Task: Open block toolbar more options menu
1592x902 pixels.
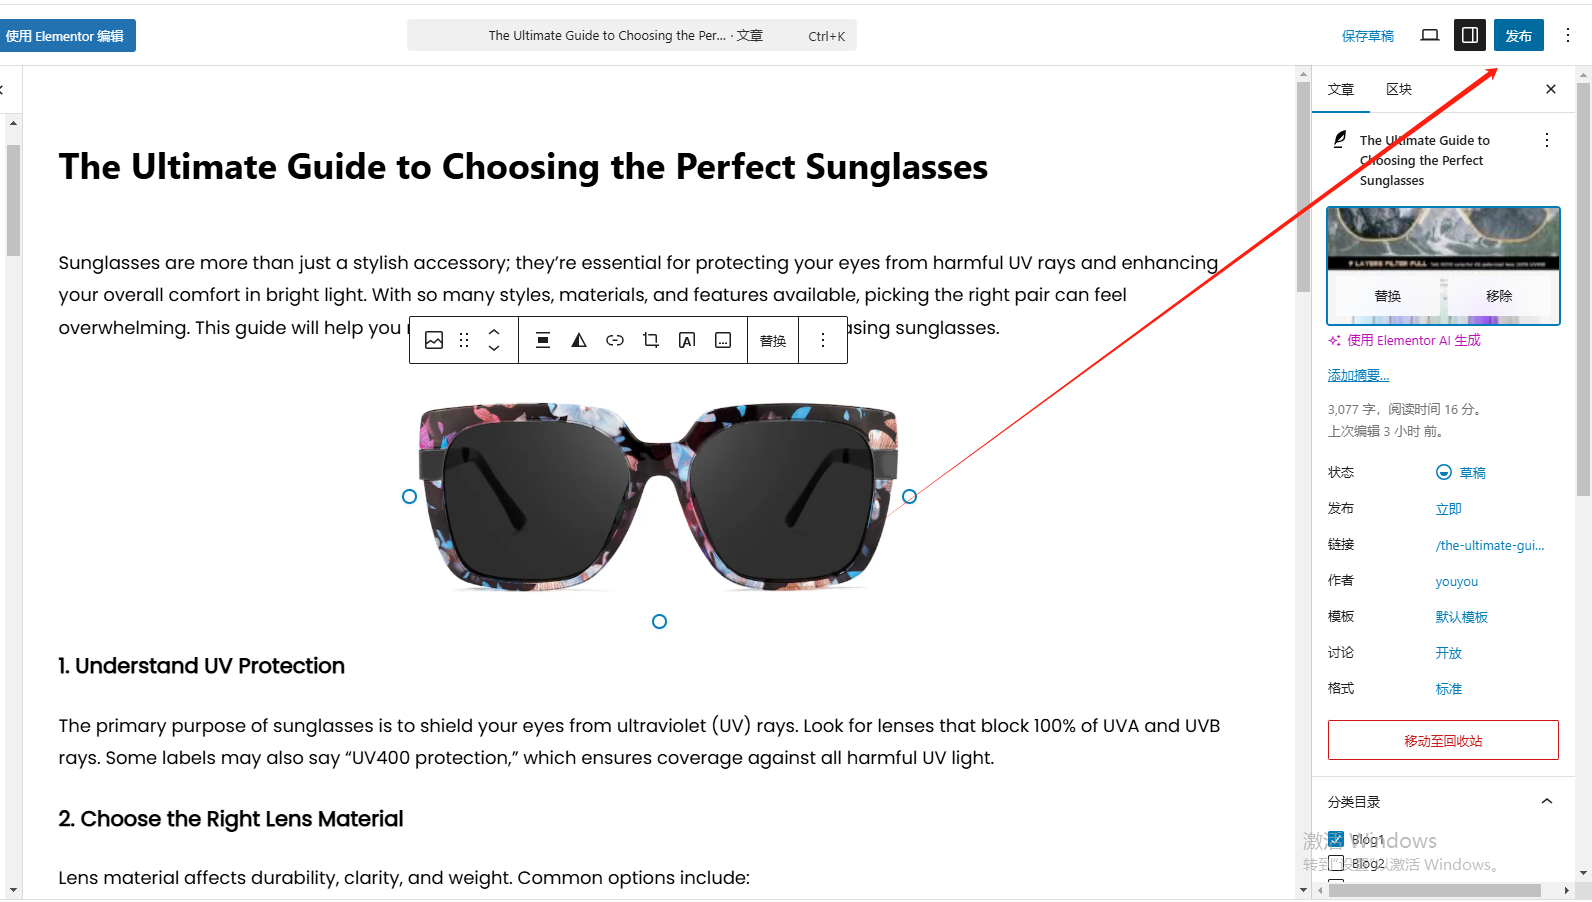Action: click(823, 340)
